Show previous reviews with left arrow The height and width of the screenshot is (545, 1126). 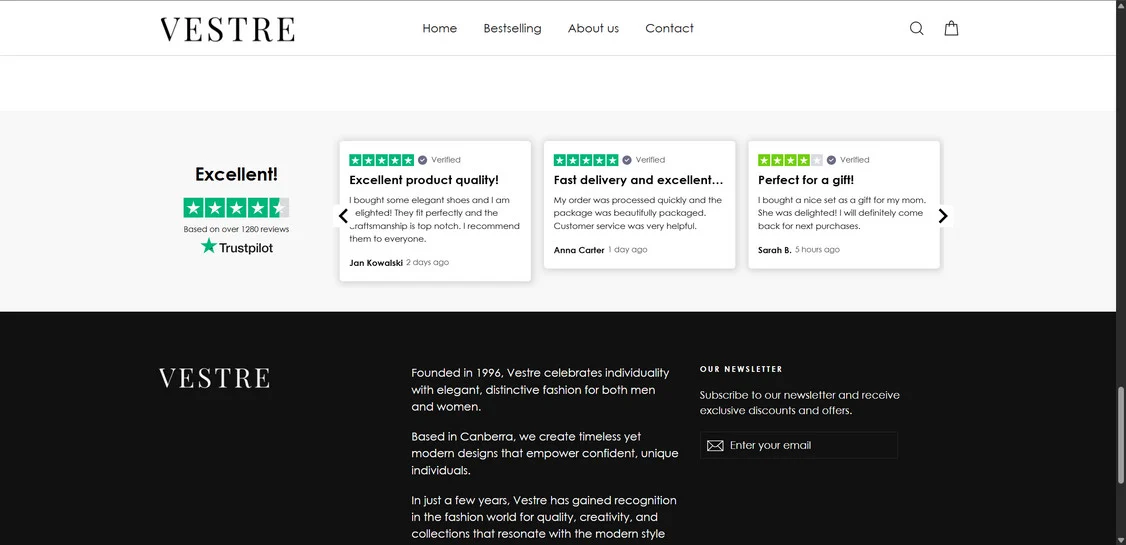pos(343,215)
